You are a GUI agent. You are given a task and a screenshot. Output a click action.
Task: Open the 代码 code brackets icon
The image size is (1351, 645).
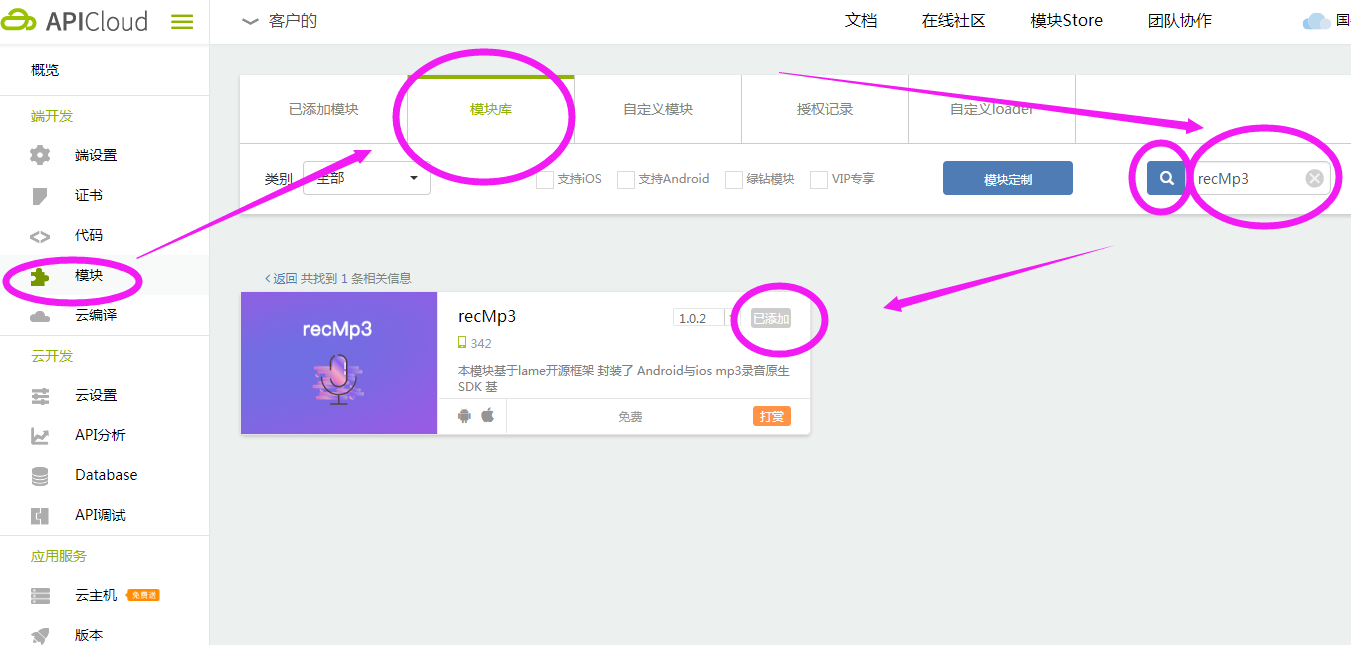point(40,236)
